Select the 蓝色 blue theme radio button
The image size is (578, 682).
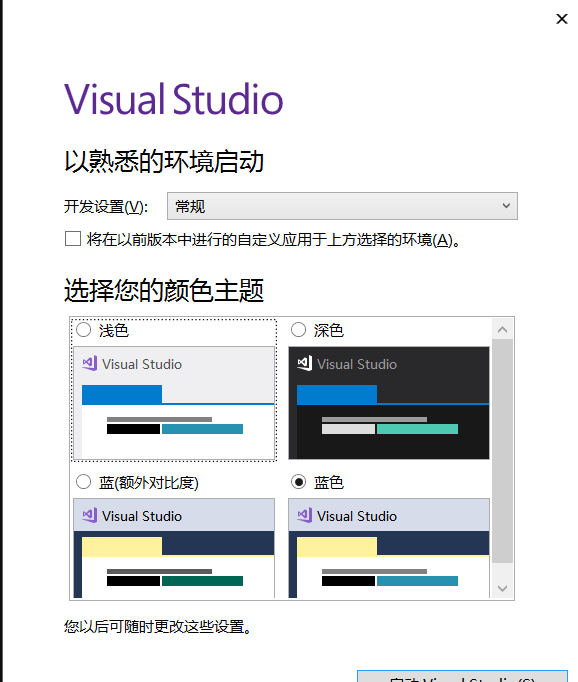[x=298, y=481]
